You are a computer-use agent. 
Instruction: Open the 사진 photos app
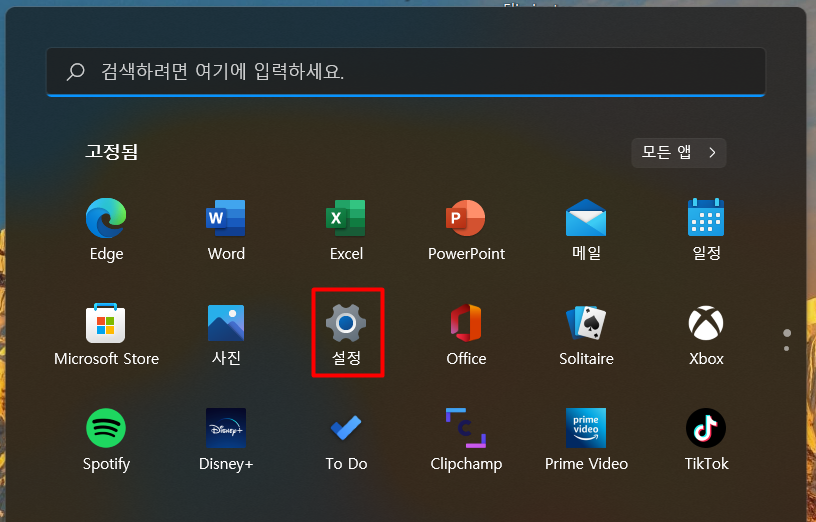pos(226,334)
